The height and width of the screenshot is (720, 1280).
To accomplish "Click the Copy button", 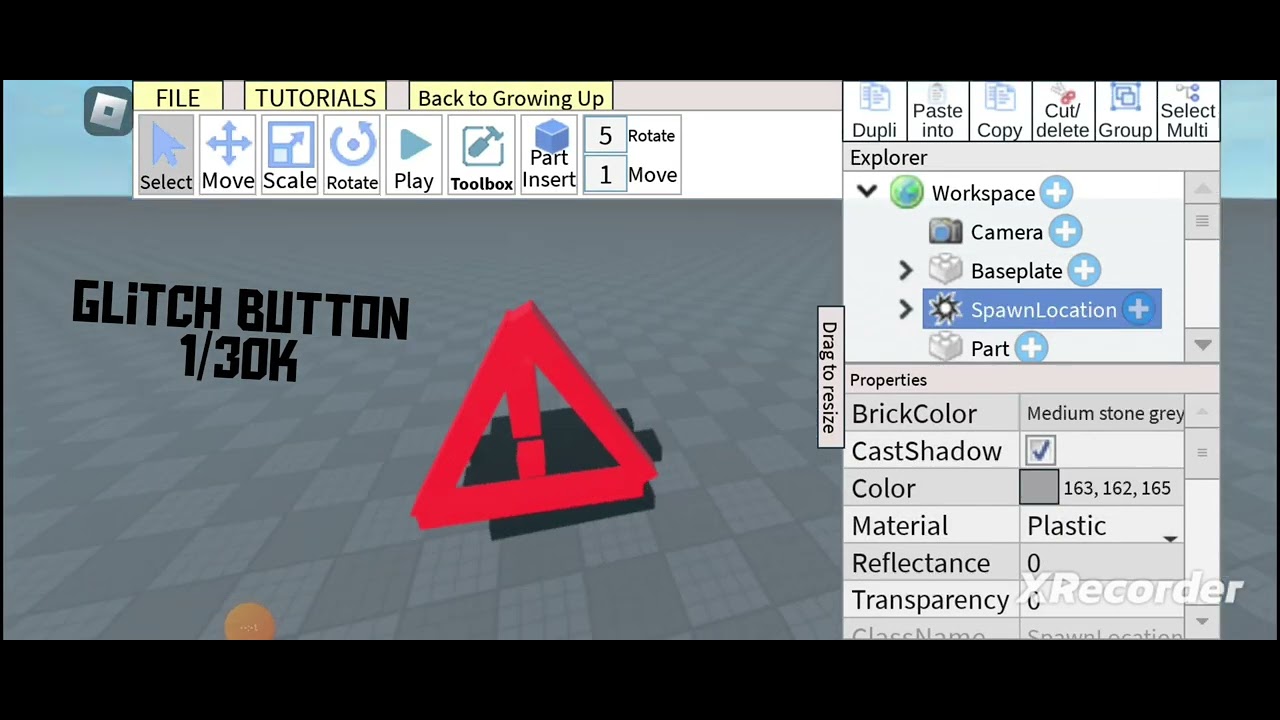I will click(1000, 111).
